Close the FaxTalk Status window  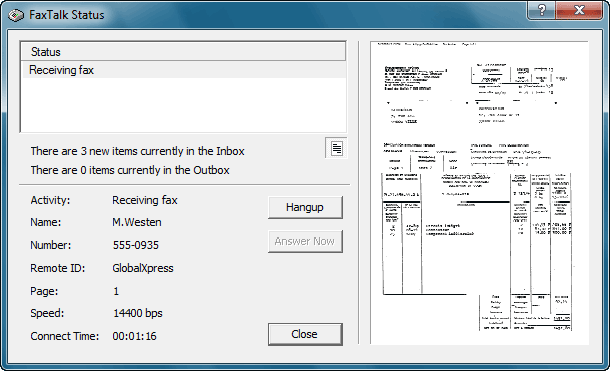click(579, 10)
